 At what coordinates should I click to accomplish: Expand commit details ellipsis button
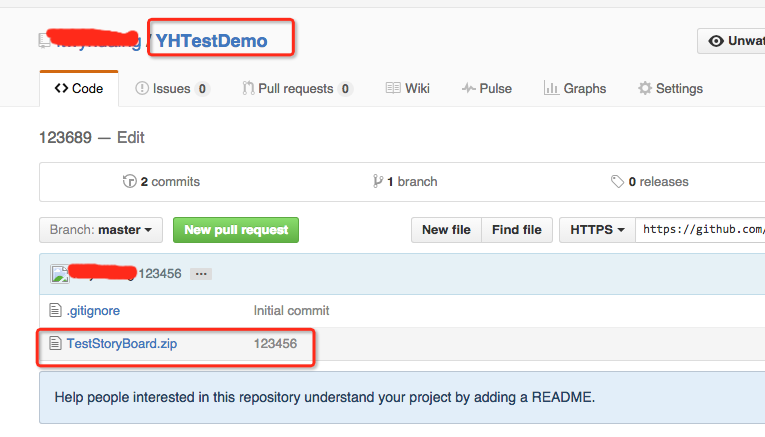(x=201, y=274)
